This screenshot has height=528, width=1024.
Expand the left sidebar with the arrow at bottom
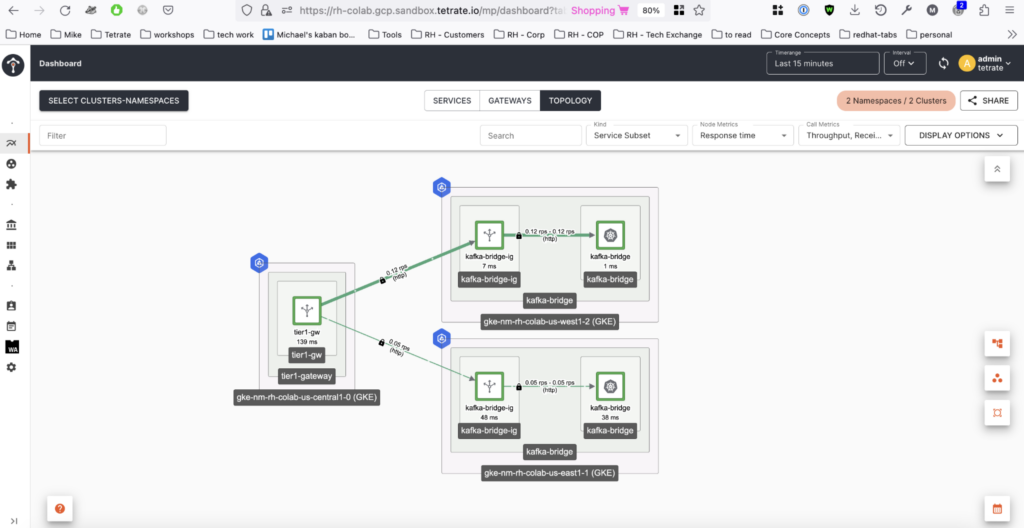pos(14,521)
